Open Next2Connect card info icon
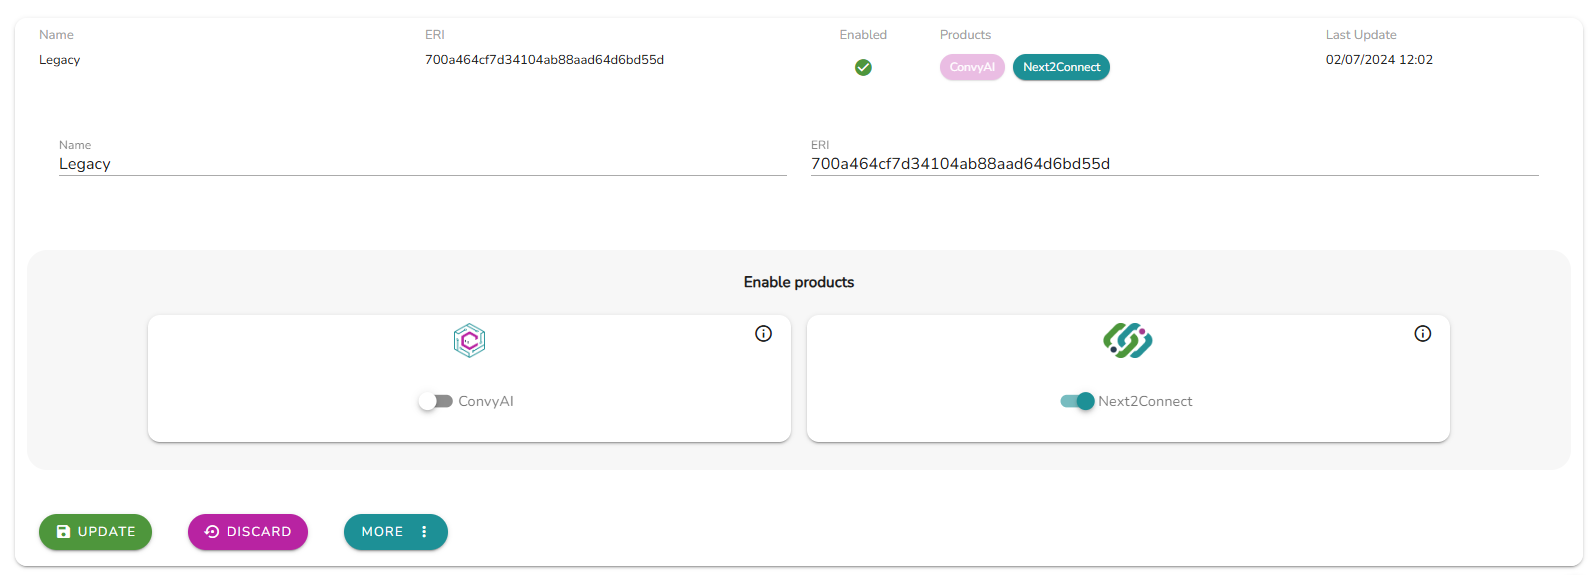Screen dimensions: 1590x575 pos(1422,334)
